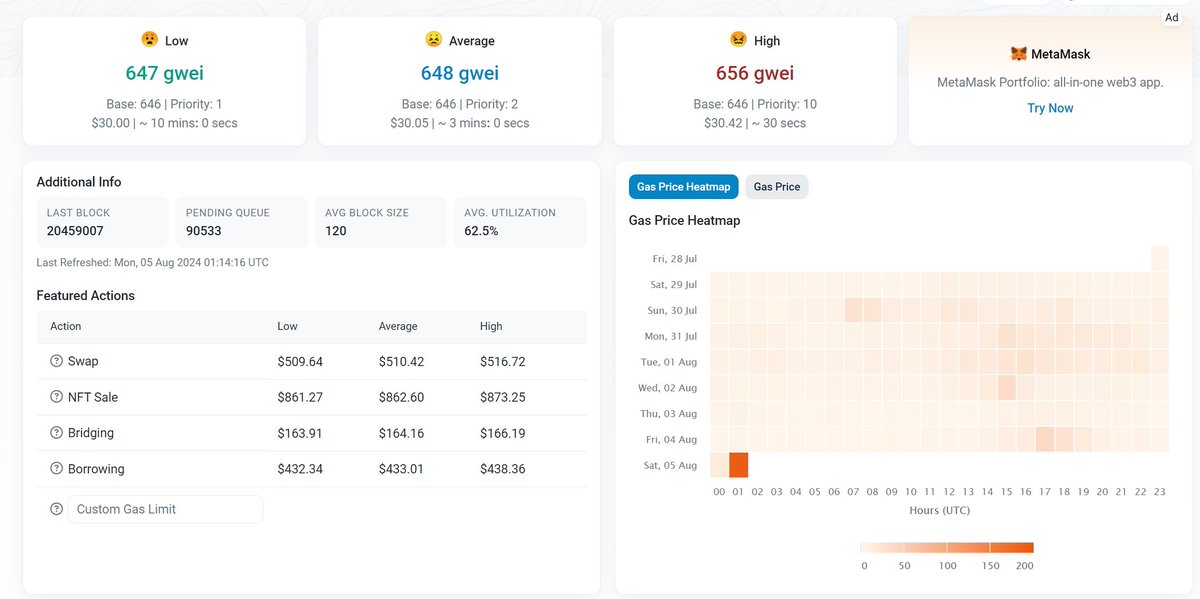
Task: Click the Low card base and priority text
Action: click(x=165, y=104)
